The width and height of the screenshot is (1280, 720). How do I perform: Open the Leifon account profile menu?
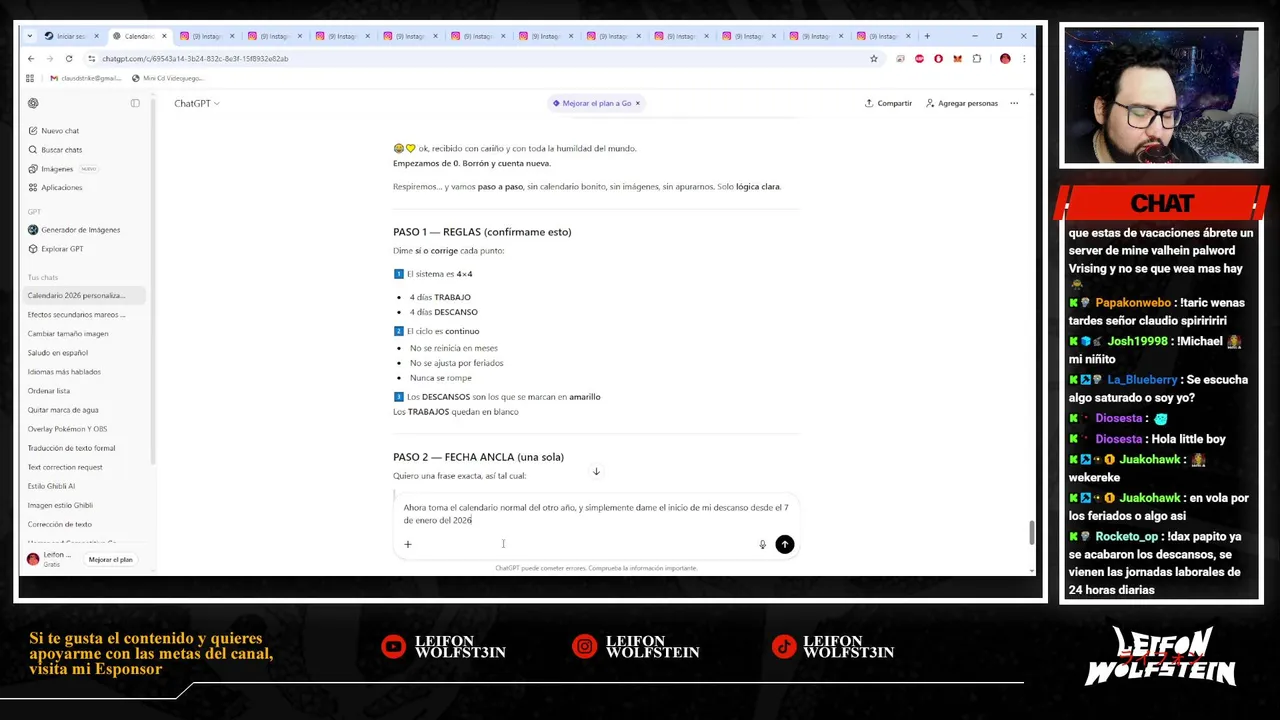tap(50, 559)
